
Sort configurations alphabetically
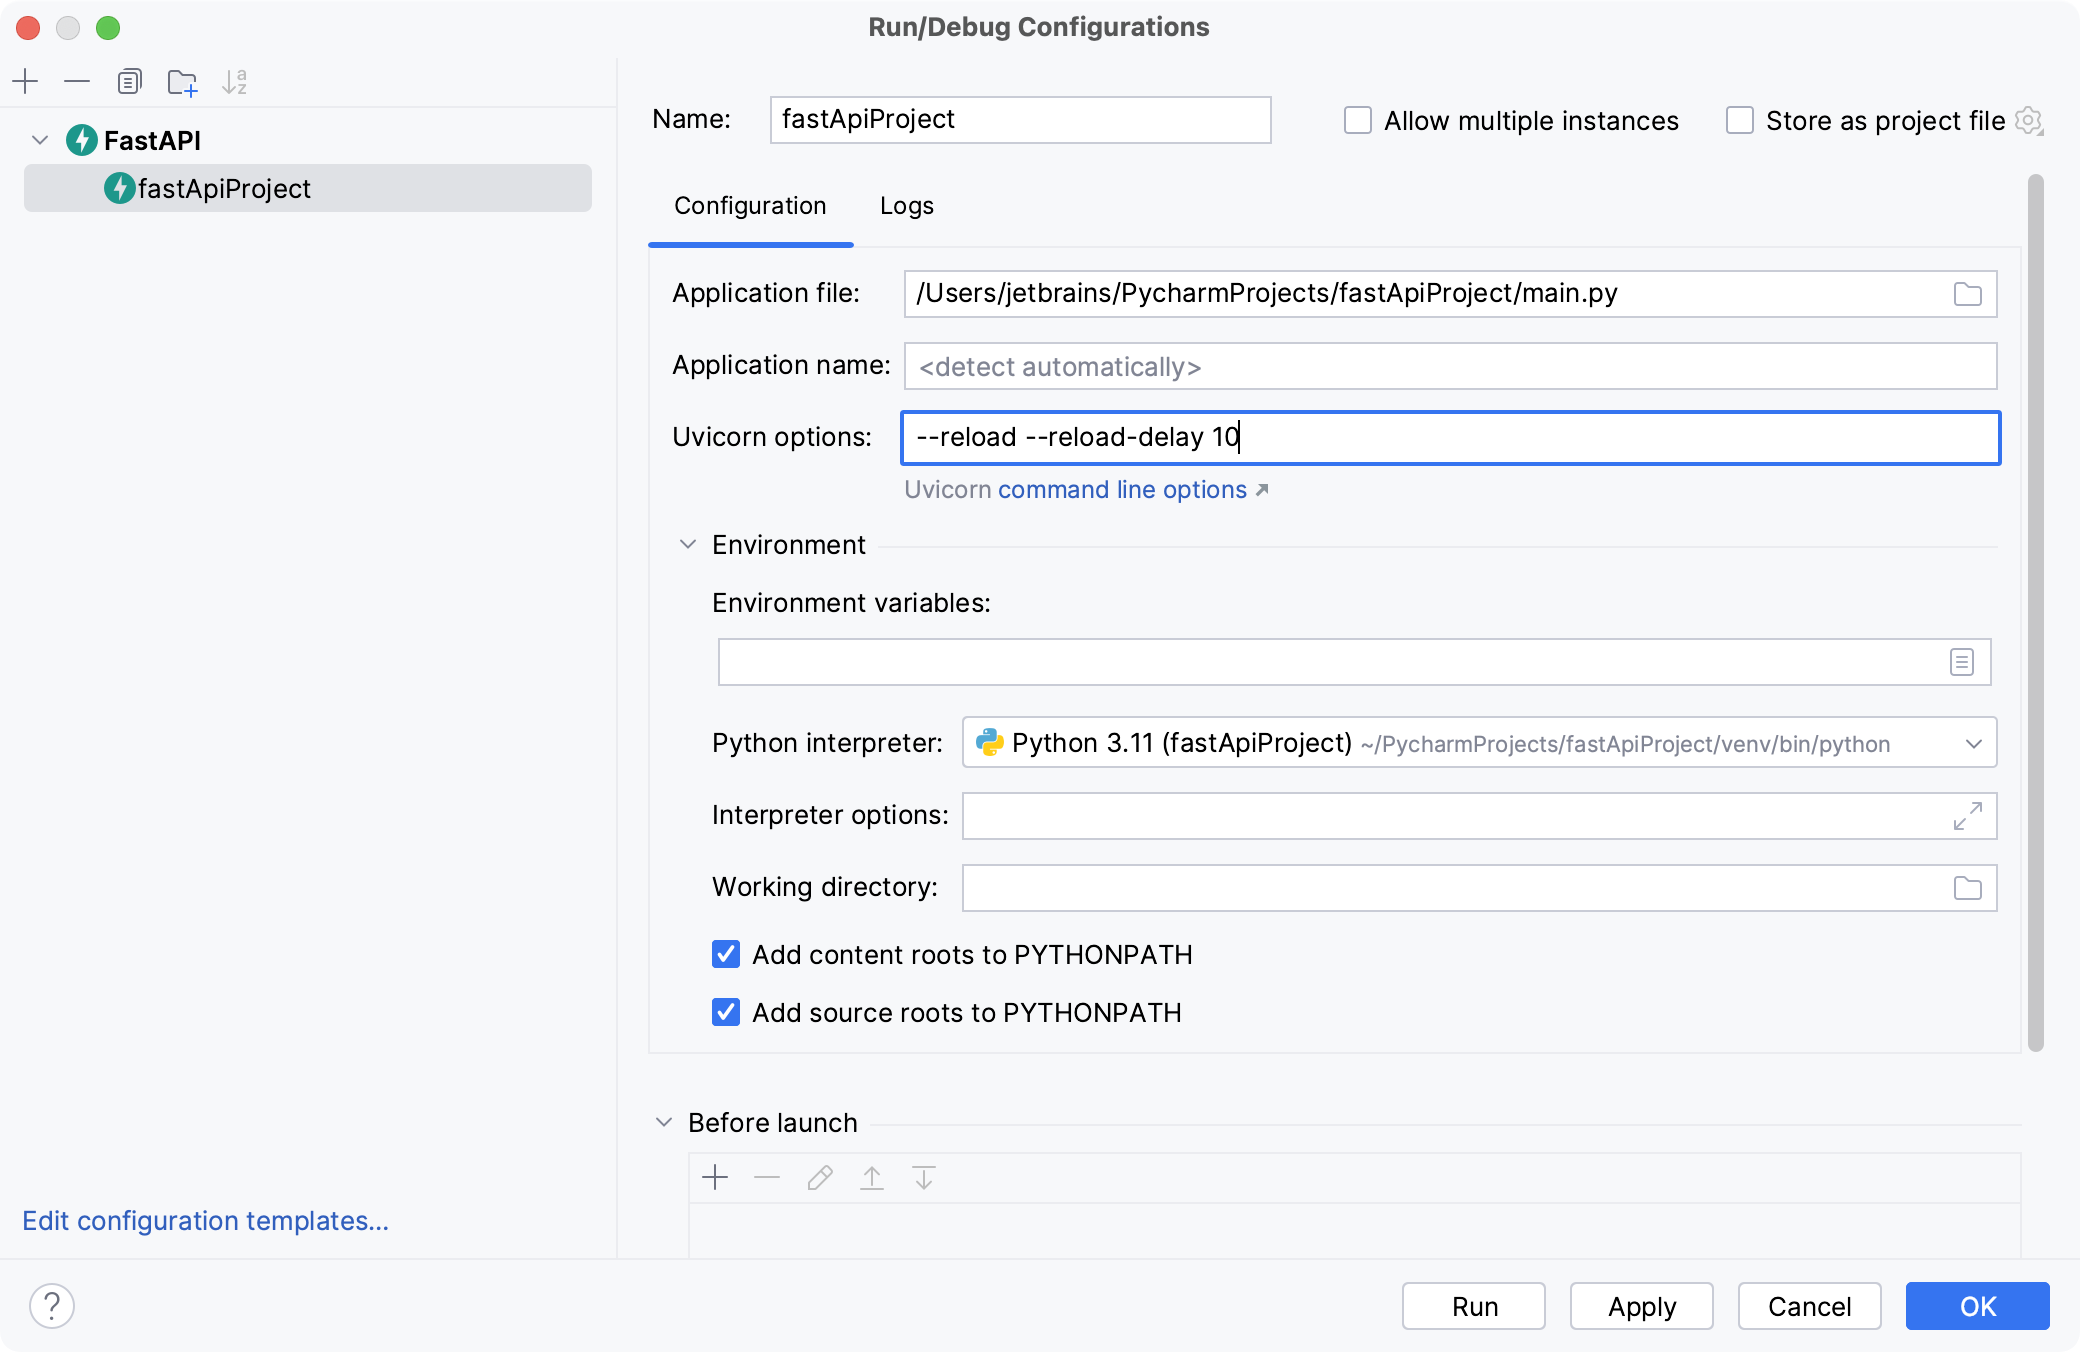click(x=235, y=81)
